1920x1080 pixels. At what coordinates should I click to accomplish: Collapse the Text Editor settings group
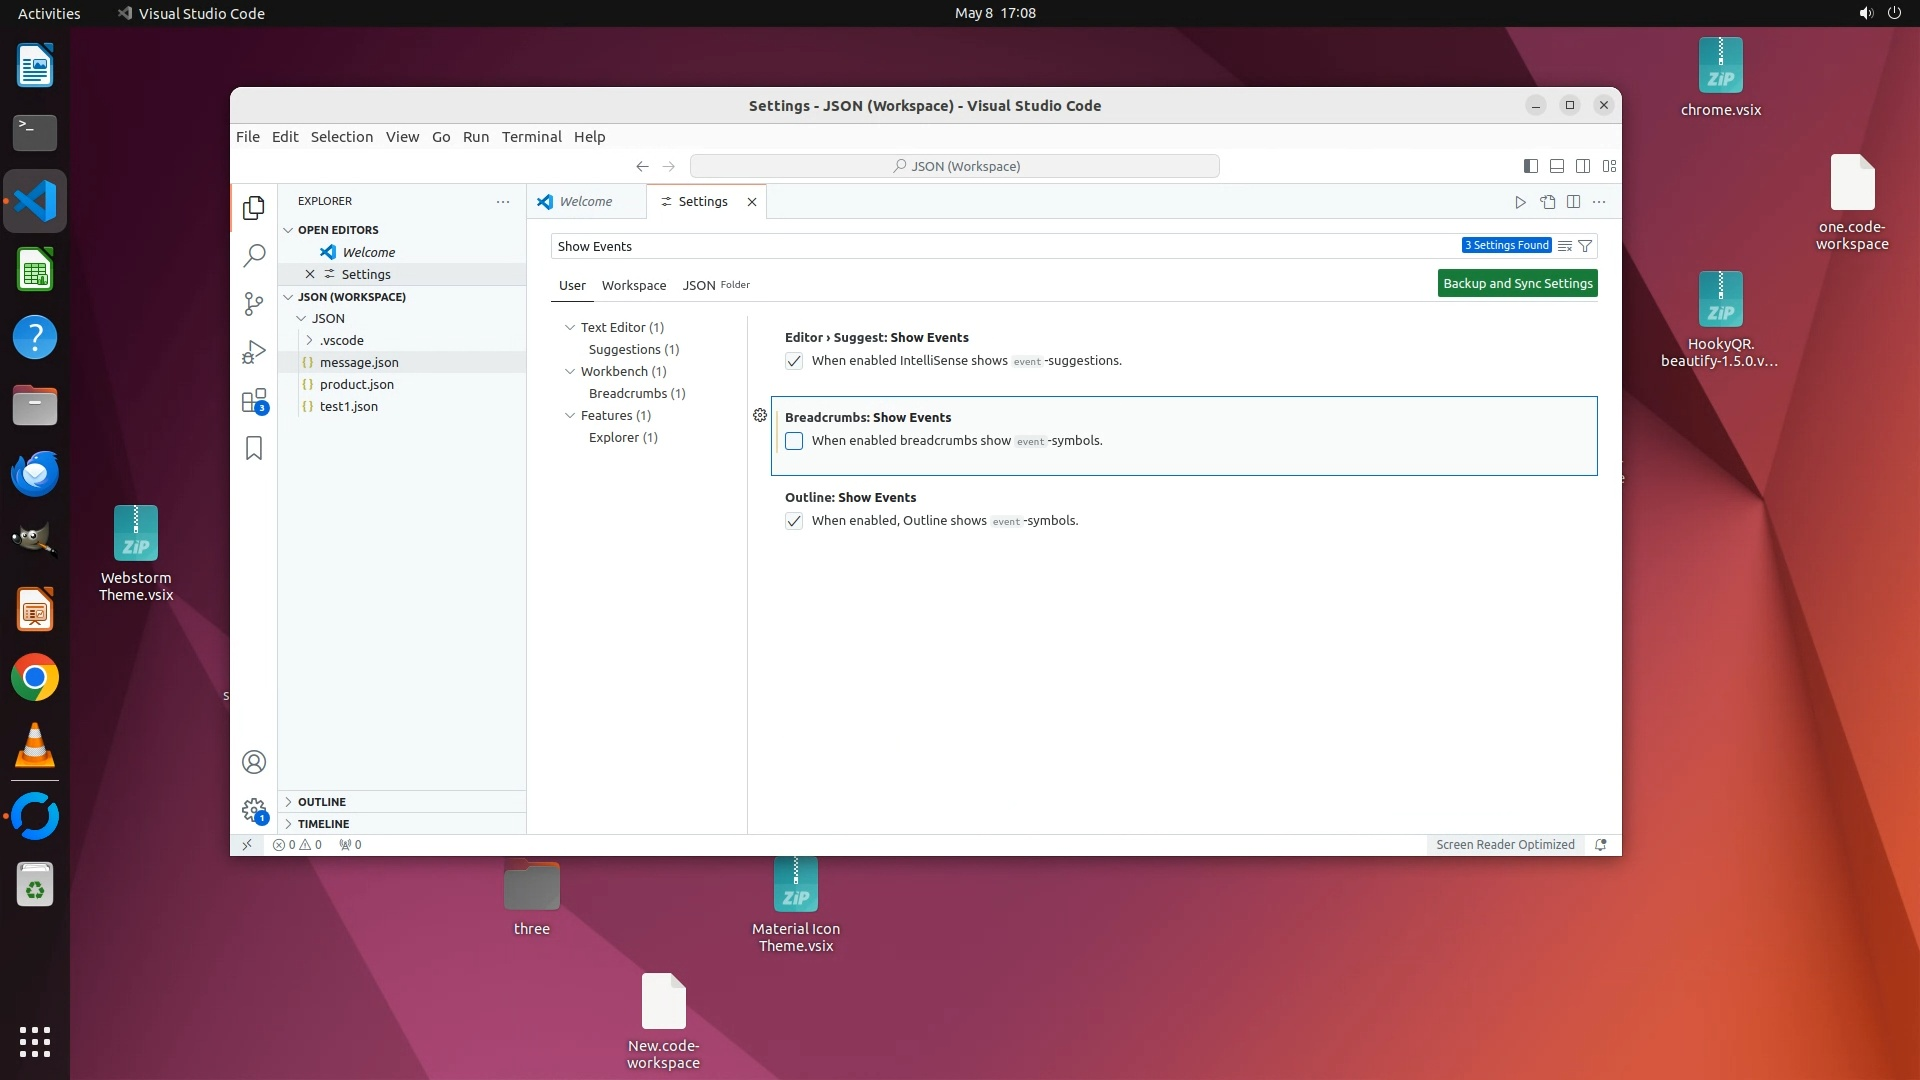pyautogui.click(x=570, y=327)
